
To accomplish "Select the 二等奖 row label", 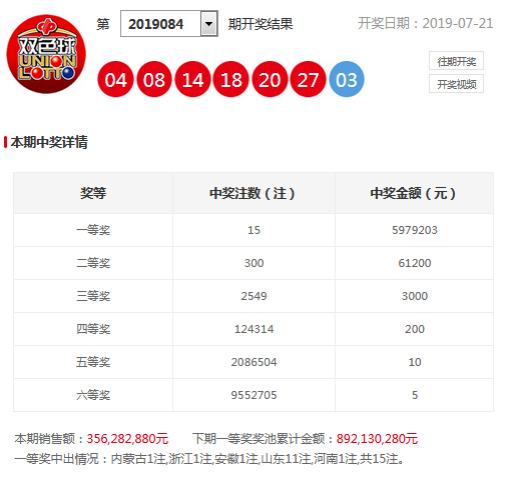I will (93, 263).
